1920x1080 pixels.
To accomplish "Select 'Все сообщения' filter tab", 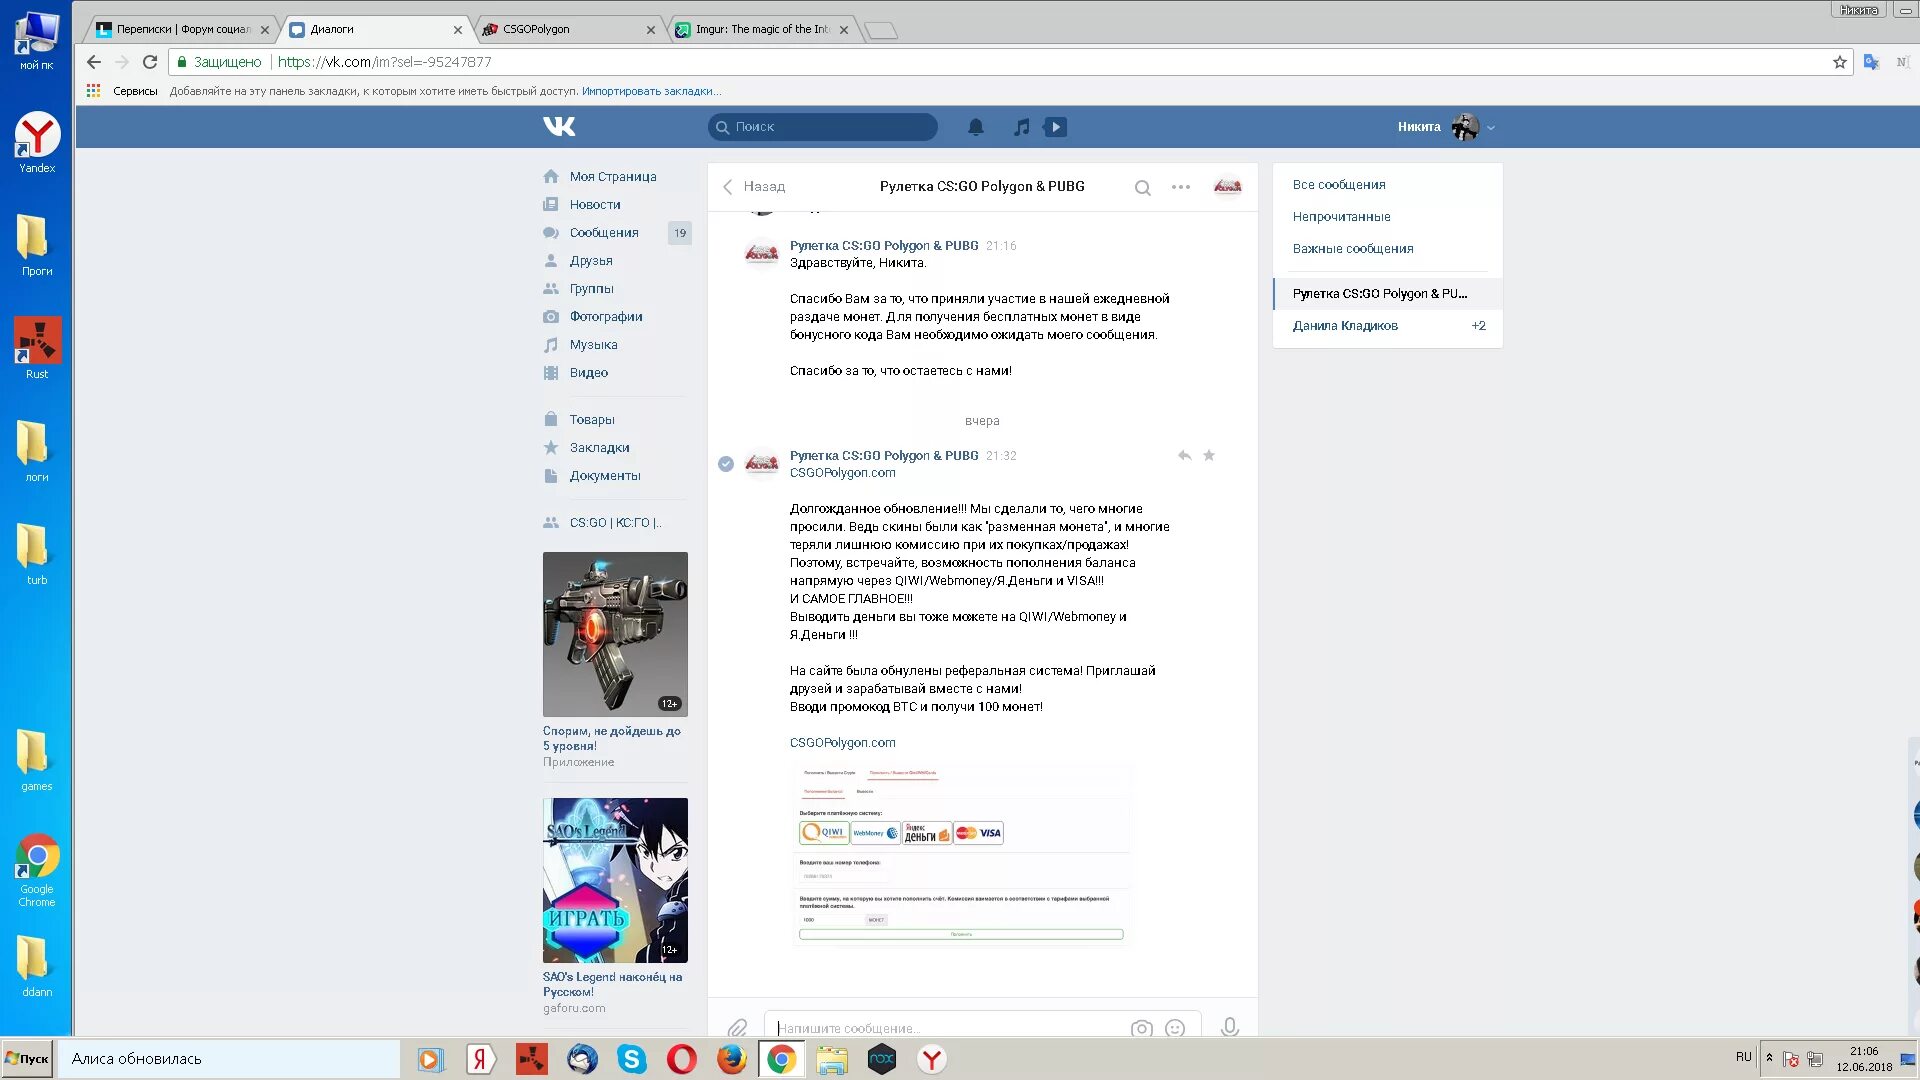I will tap(1337, 185).
